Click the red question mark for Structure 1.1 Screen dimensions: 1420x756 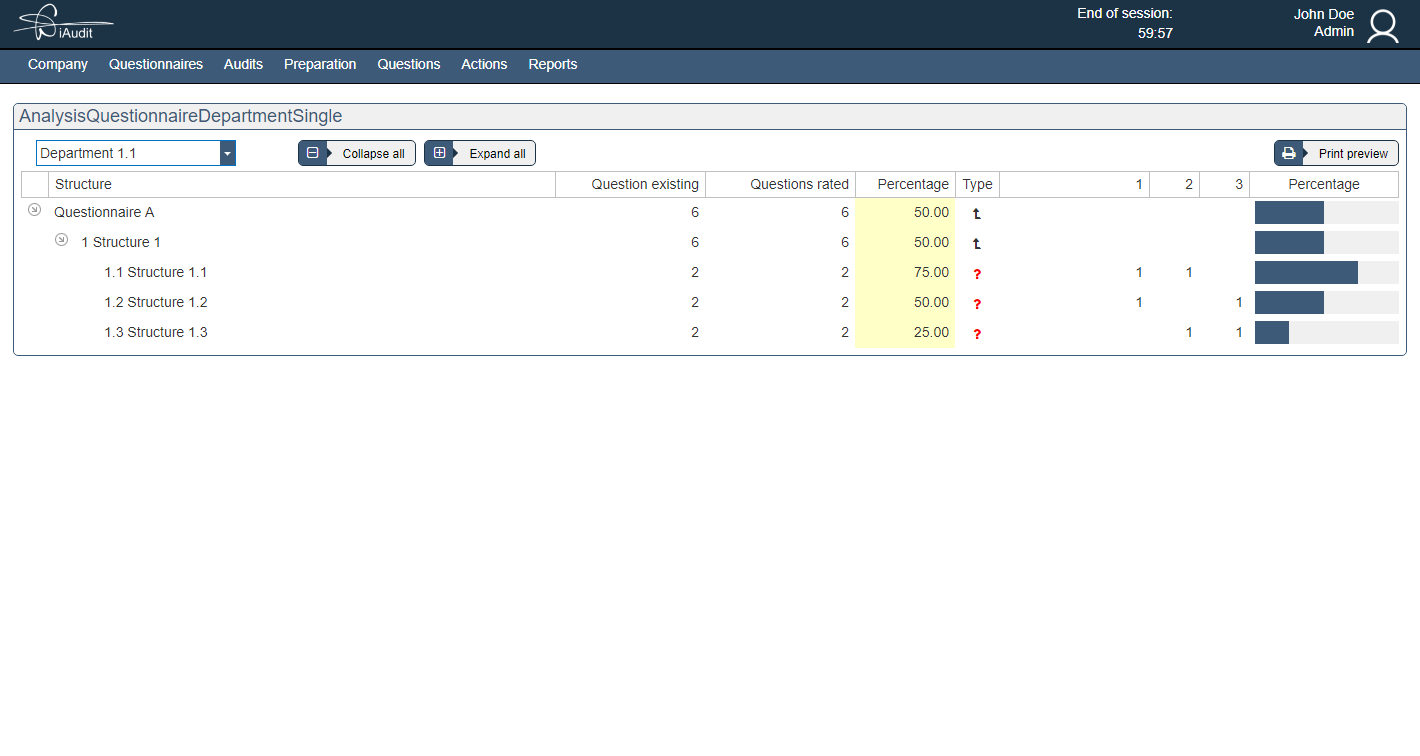point(977,273)
